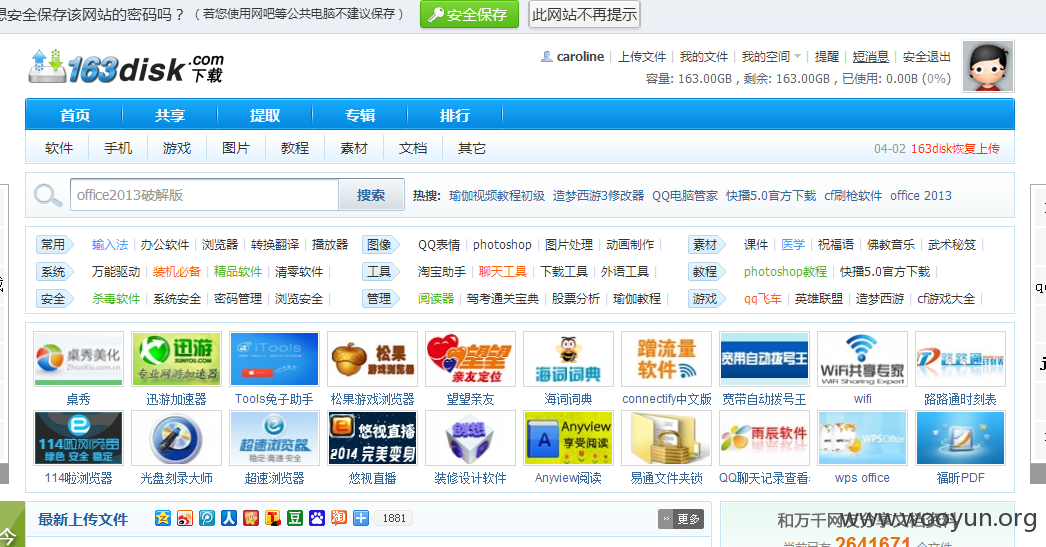
Task: Open 114啦浏览器 icon
Action: tap(78, 438)
